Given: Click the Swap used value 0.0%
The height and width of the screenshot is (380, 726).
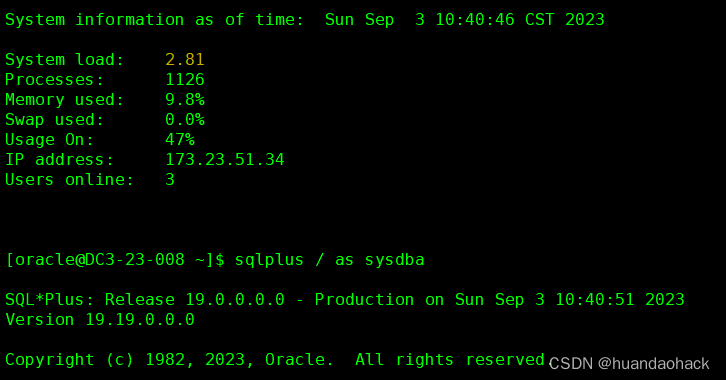Looking at the screenshot, I should click(x=185, y=119).
